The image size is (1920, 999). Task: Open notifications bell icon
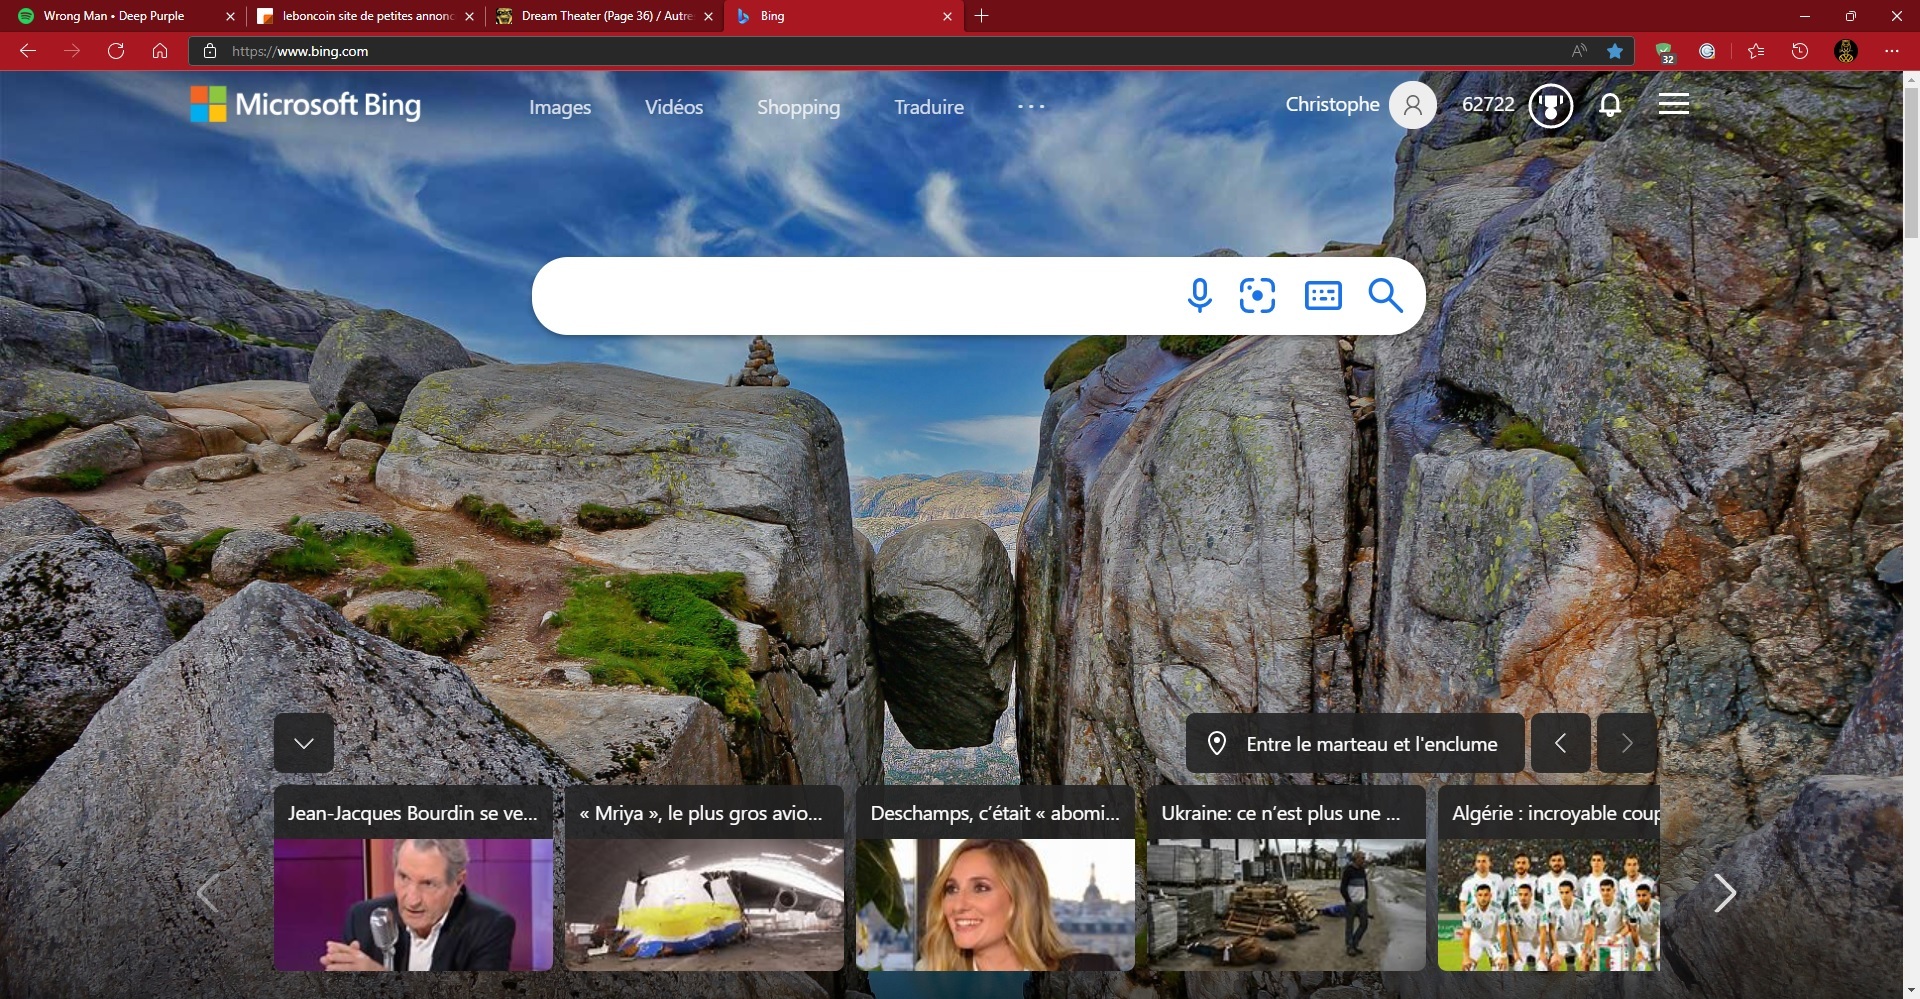(x=1610, y=105)
